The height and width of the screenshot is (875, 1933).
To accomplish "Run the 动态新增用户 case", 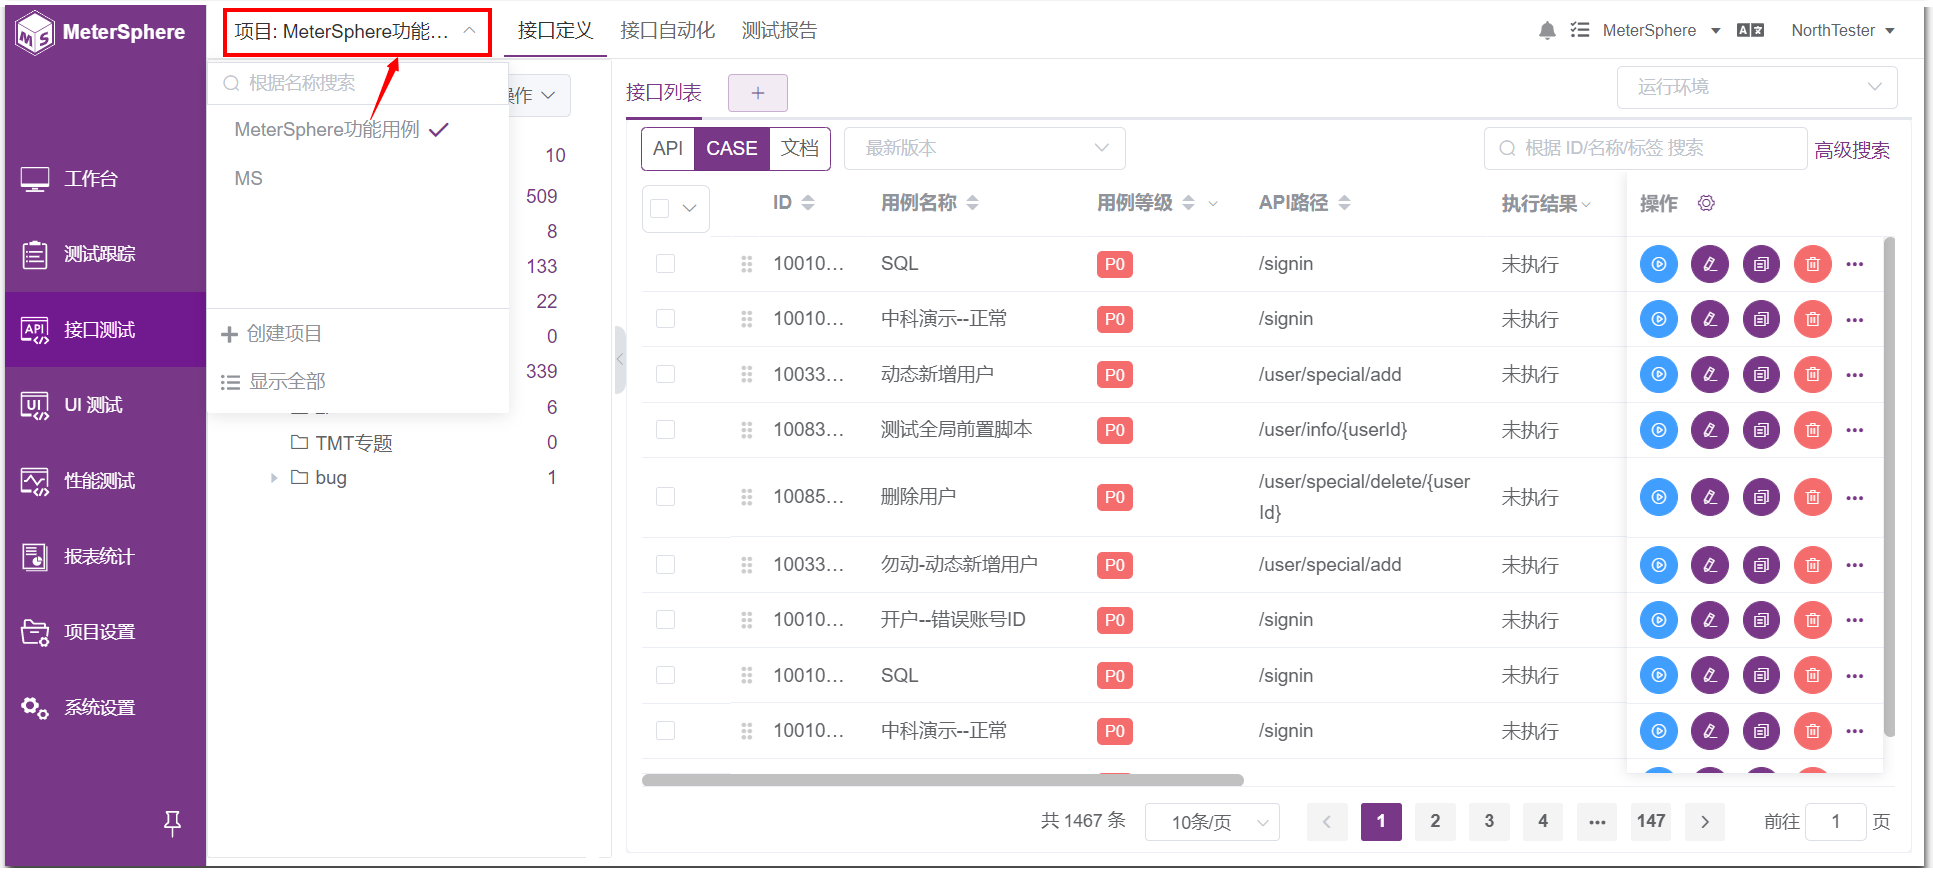I will (x=1659, y=375).
